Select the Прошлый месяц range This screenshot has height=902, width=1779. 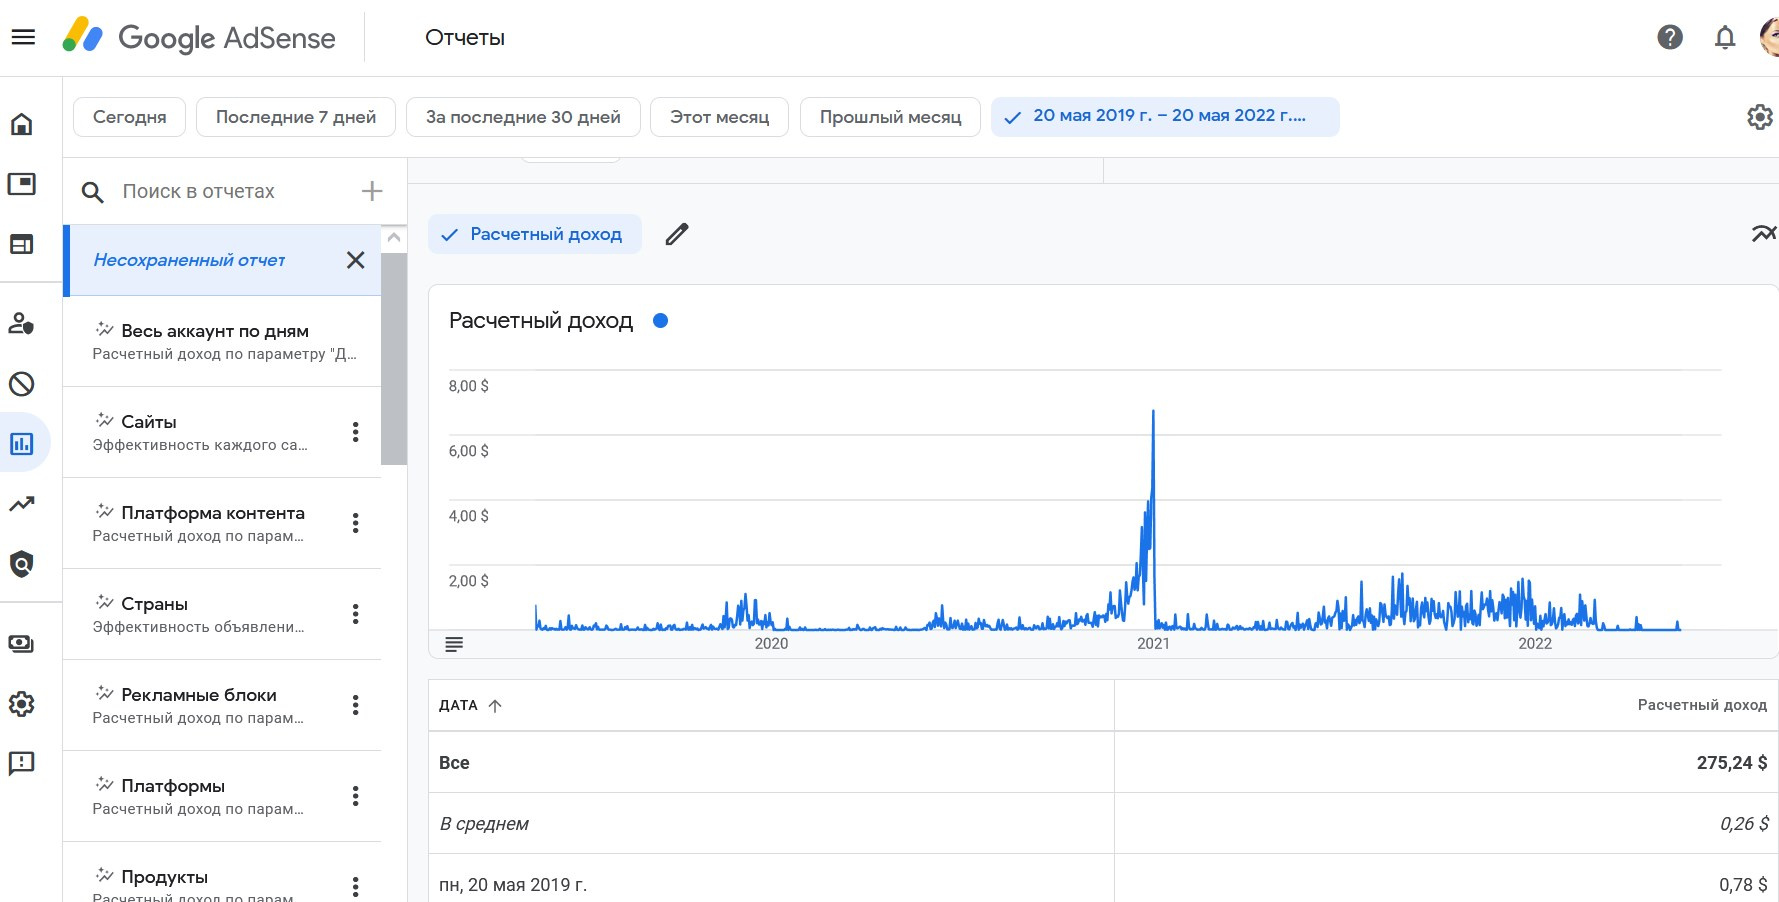890,117
